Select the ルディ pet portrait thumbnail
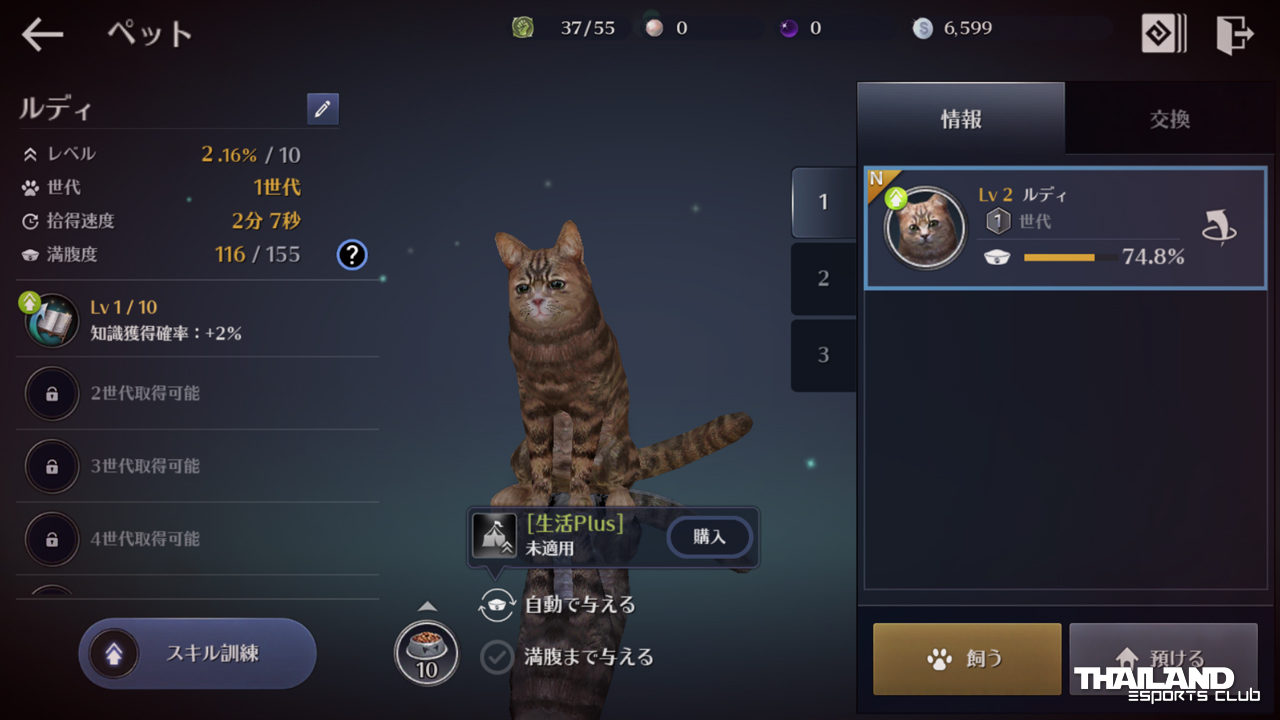1280x720 pixels. click(x=925, y=228)
